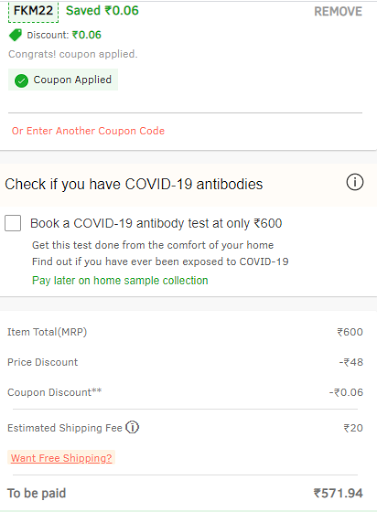This screenshot has width=377, height=512.
Task: Click the To be paid ₹571.94 amount
Action: tap(338, 493)
